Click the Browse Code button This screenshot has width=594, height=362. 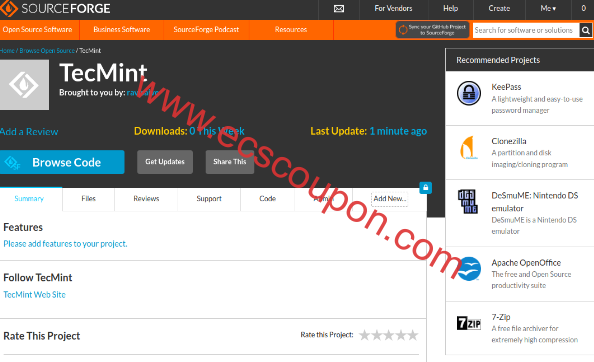[62, 162]
